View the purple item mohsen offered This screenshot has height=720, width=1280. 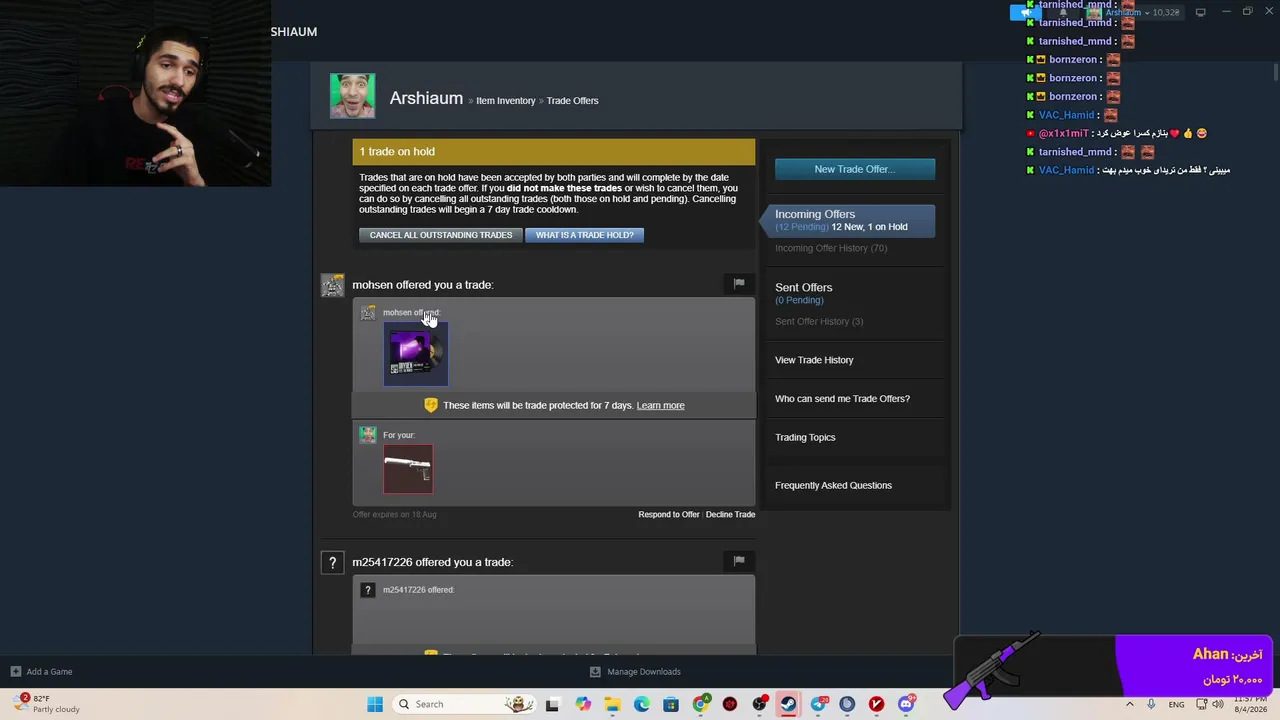[x=416, y=355]
